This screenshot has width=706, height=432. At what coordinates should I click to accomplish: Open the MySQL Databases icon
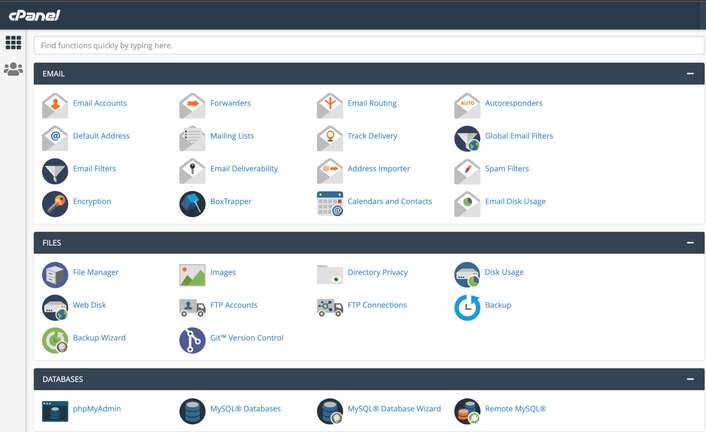(x=192, y=411)
